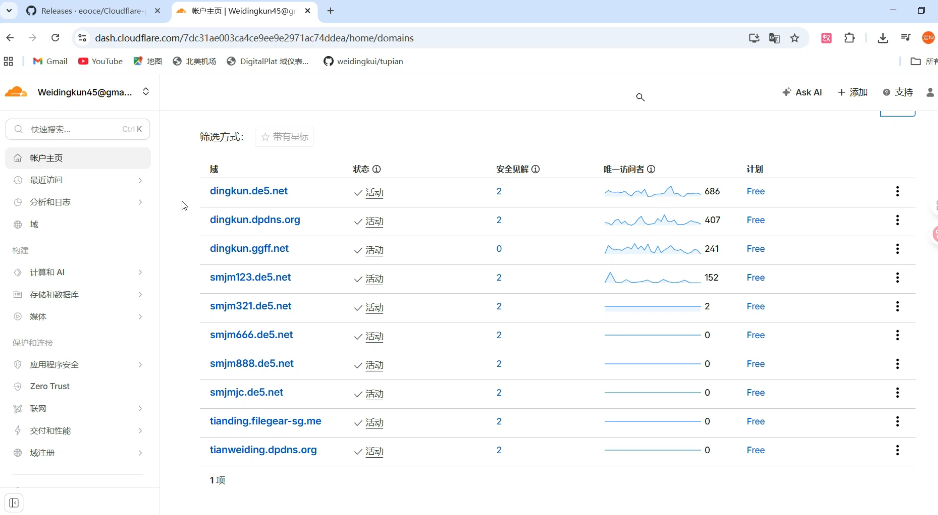The height and width of the screenshot is (515, 938).
Task: Close the GitHub Releases browser tab
Action: [x=157, y=11]
